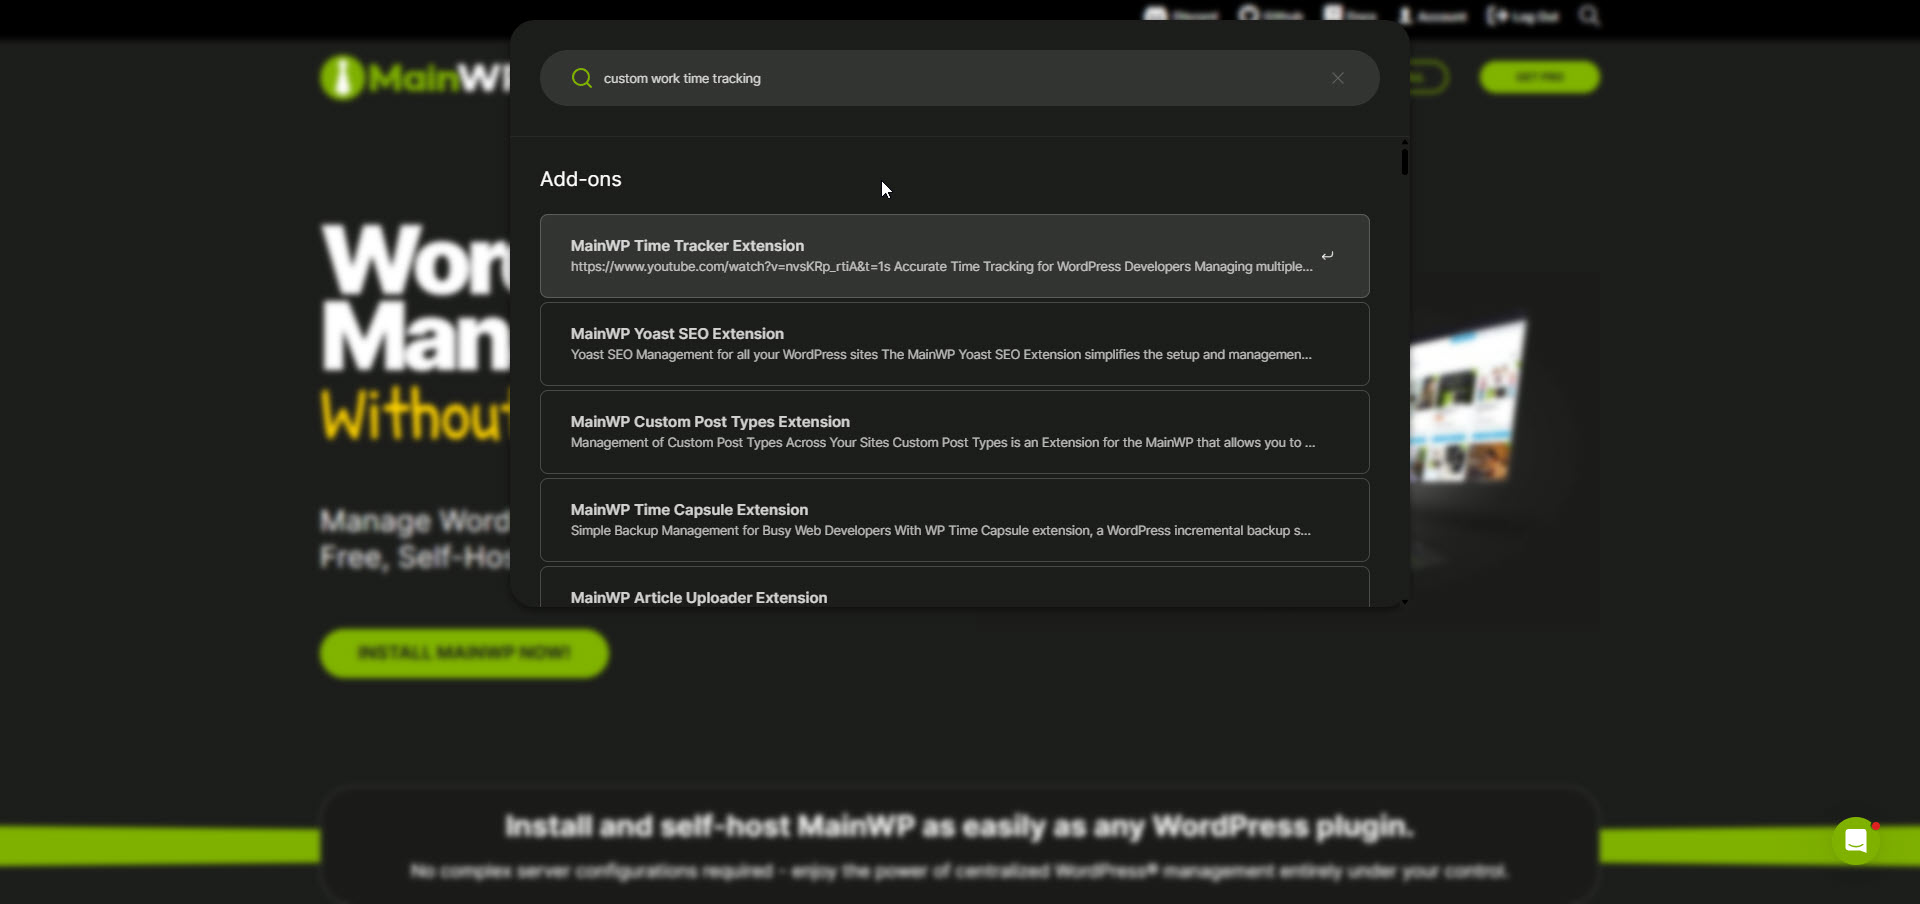The width and height of the screenshot is (1920, 904).
Task: Click the MainWP logo icon
Action: coord(342,77)
